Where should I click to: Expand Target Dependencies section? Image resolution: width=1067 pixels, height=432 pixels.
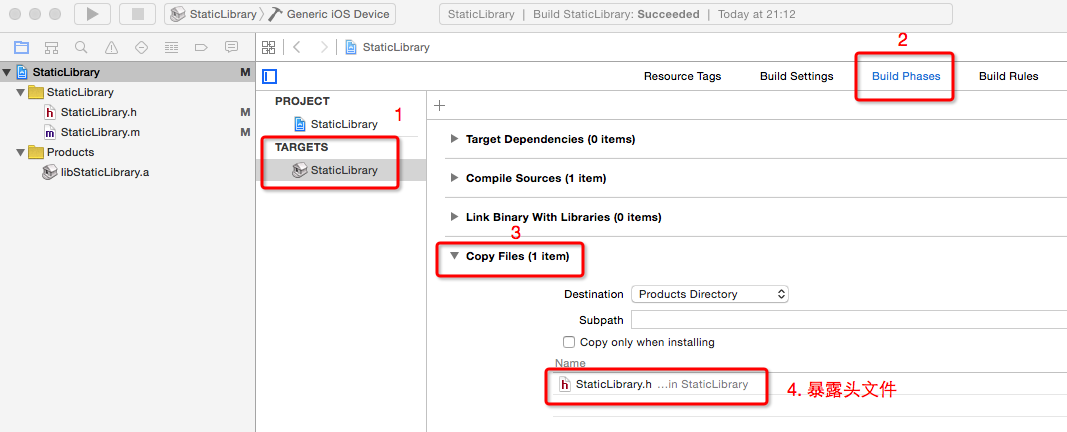[455, 139]
